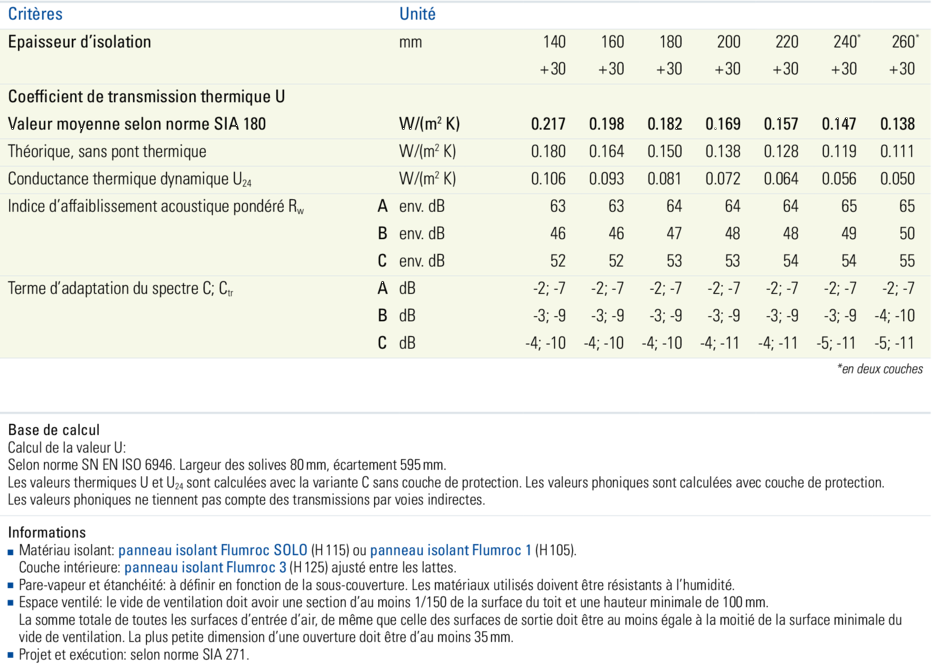This screenshot has width=934, height=670.
Task: Follow the panneau isolant Flumroc 3 link
Action: (205, 567)
